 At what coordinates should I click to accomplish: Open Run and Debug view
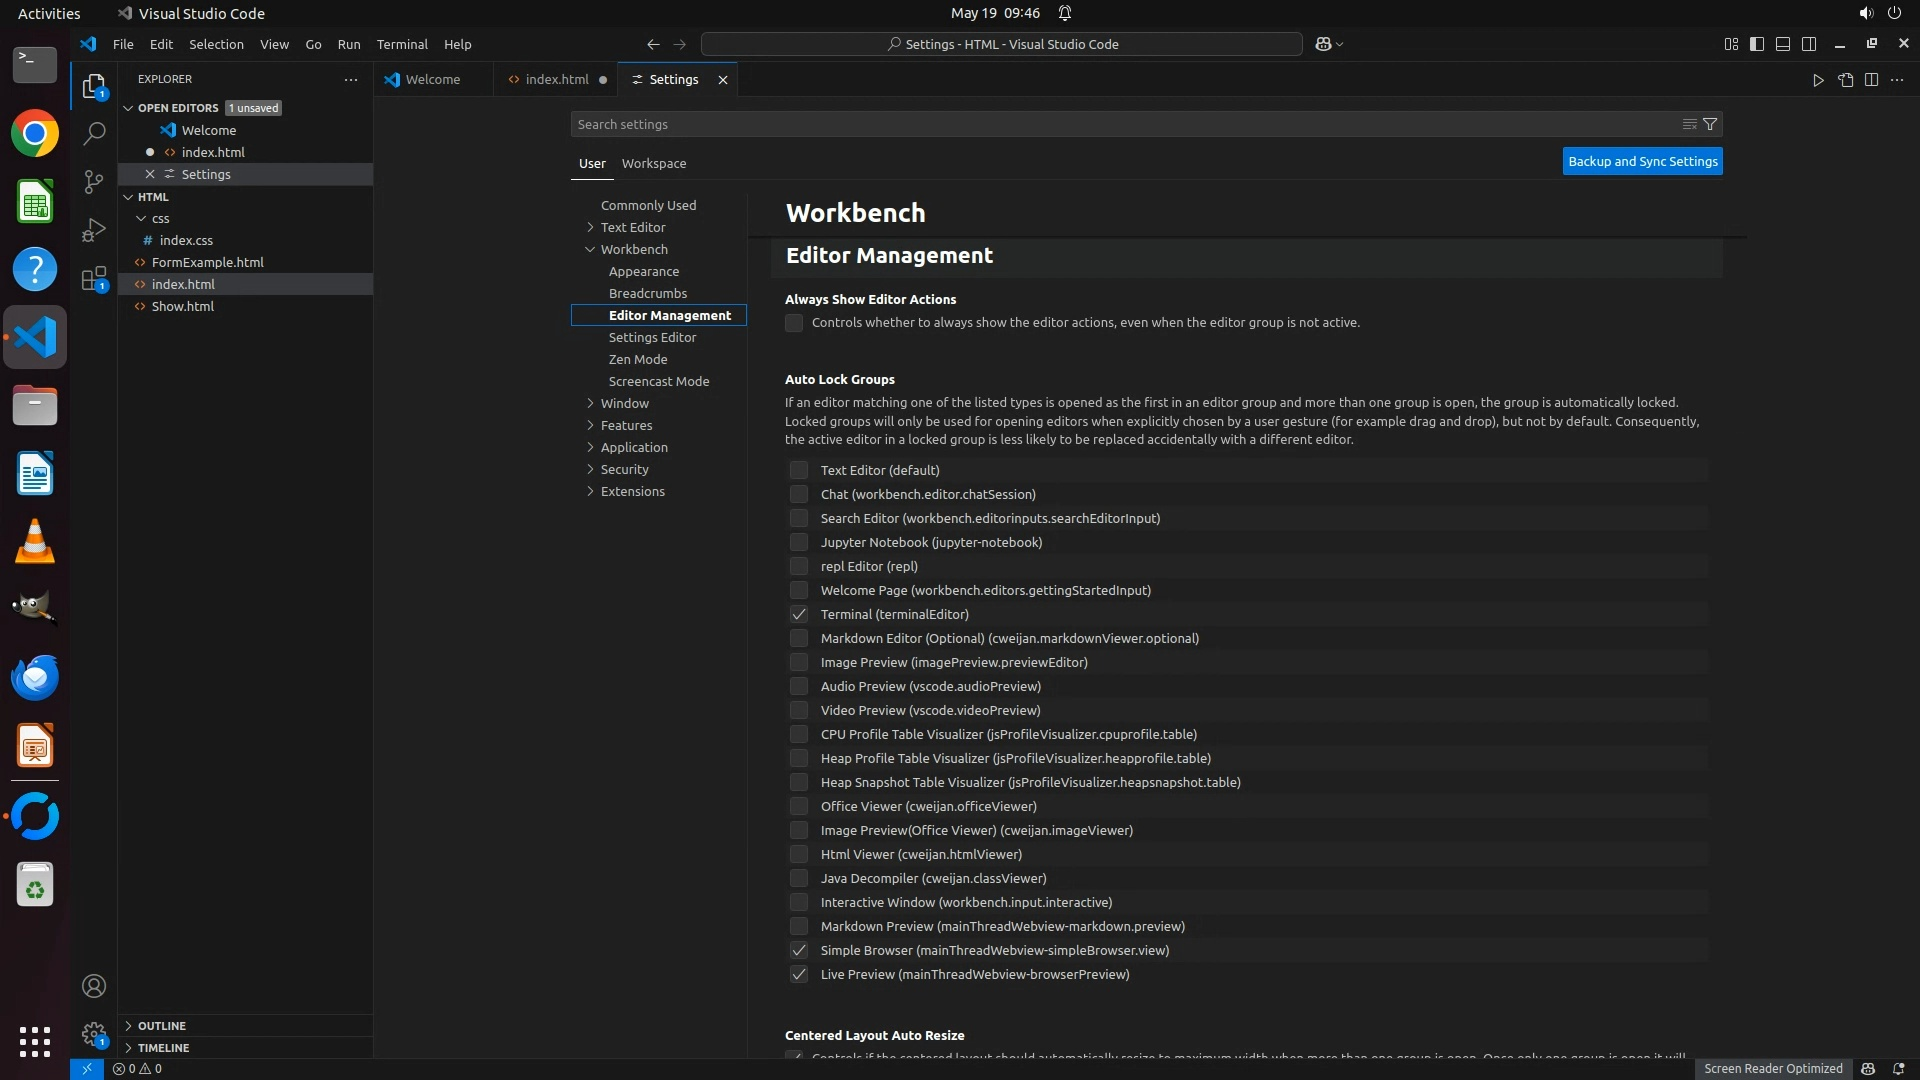pos(94,230)
